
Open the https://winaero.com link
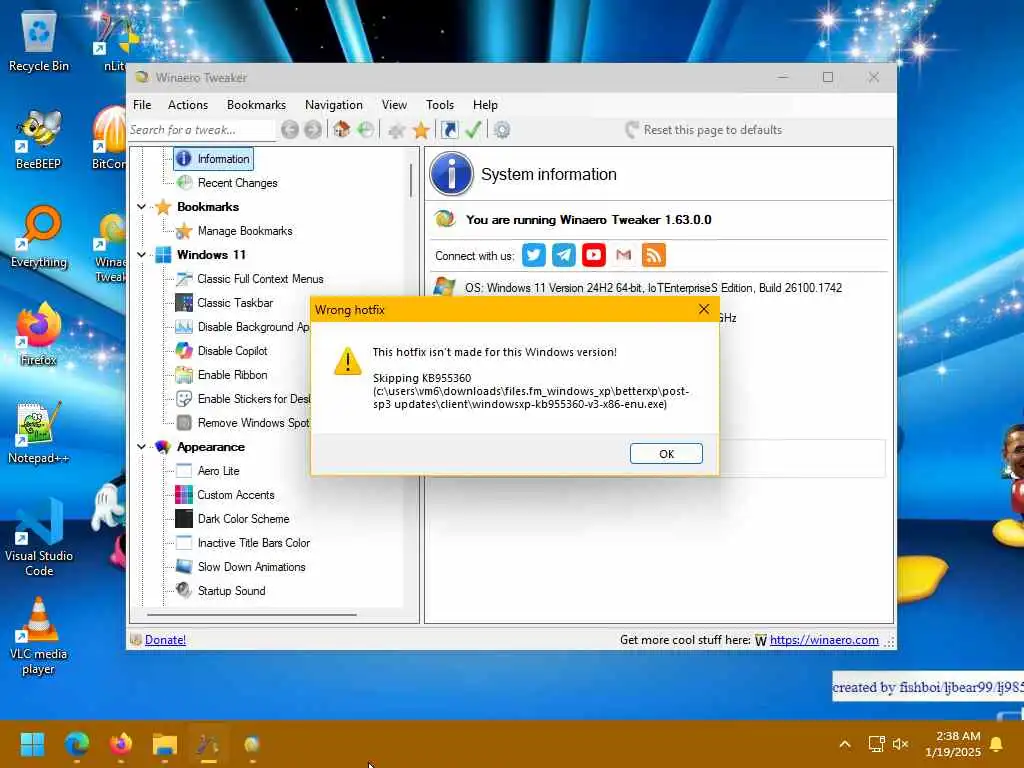coord(824,640)
